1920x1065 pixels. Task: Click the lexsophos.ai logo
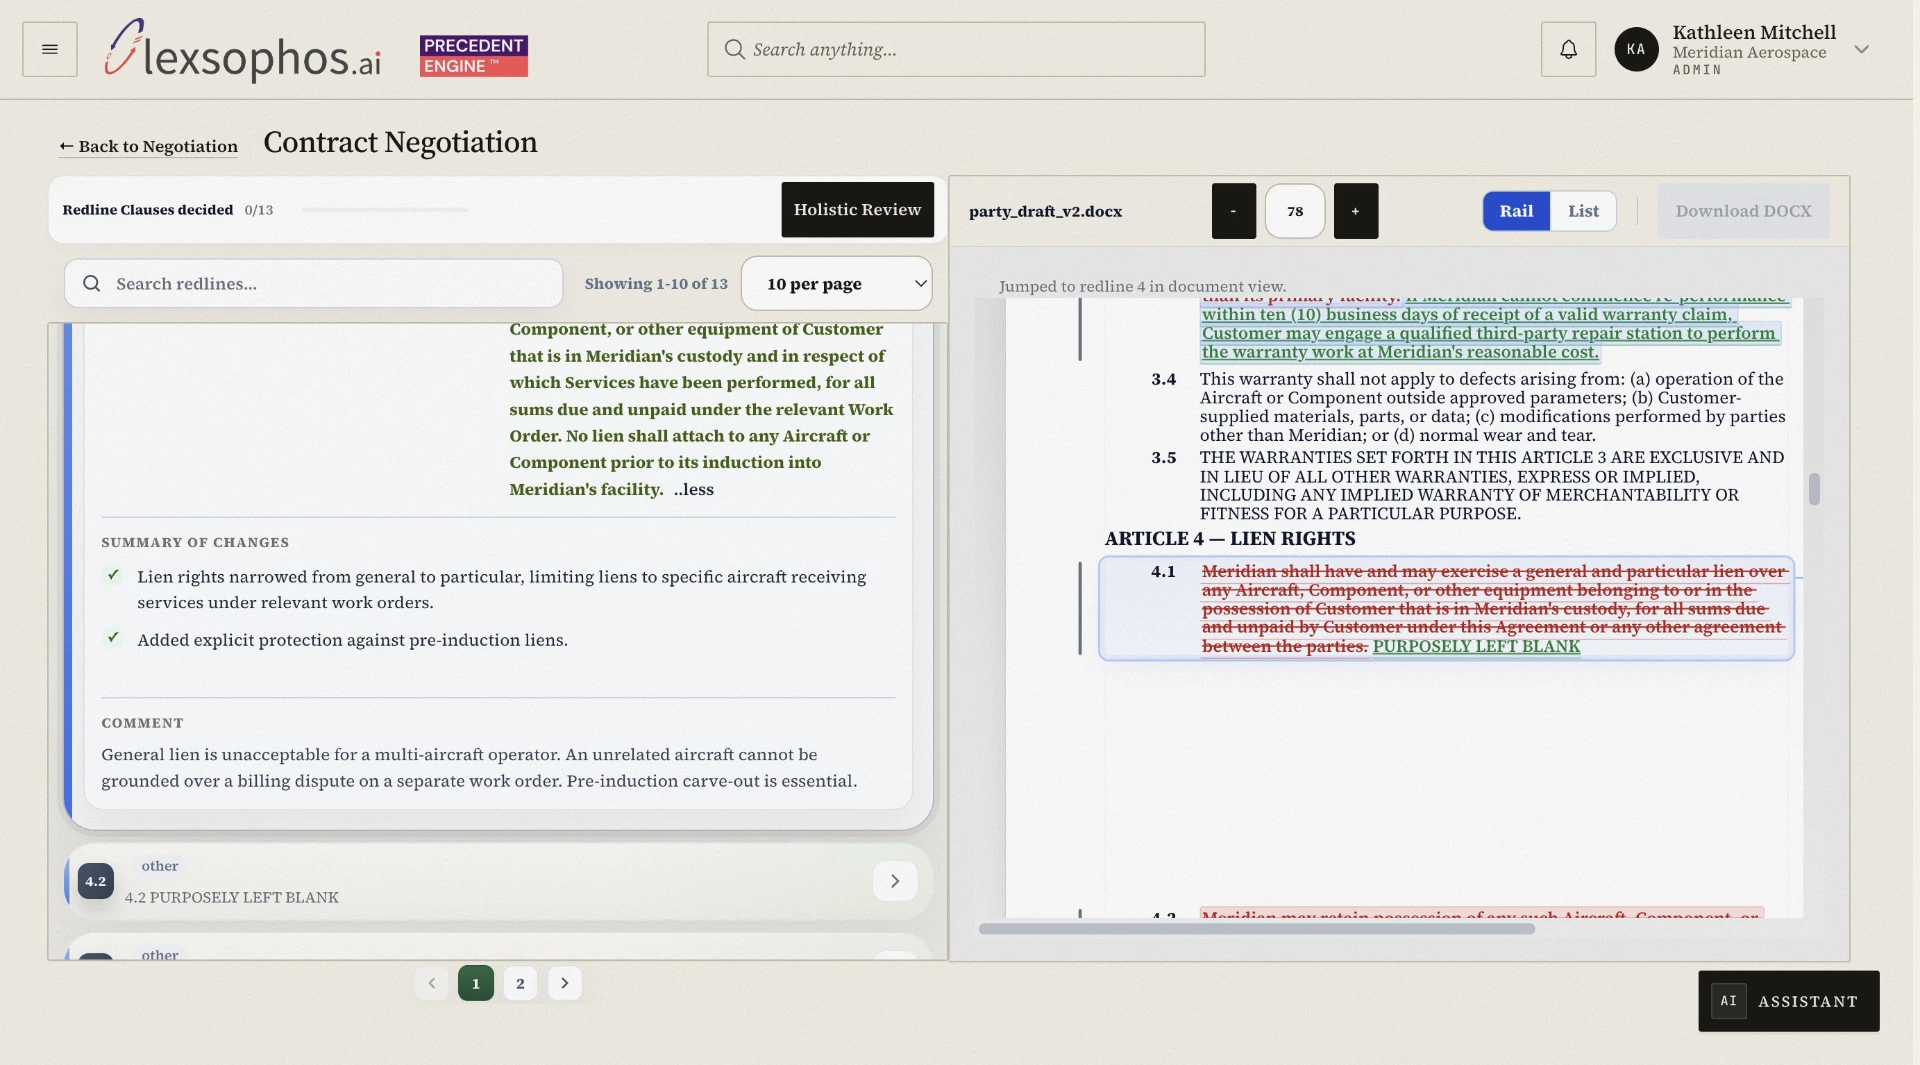point(243,50)
